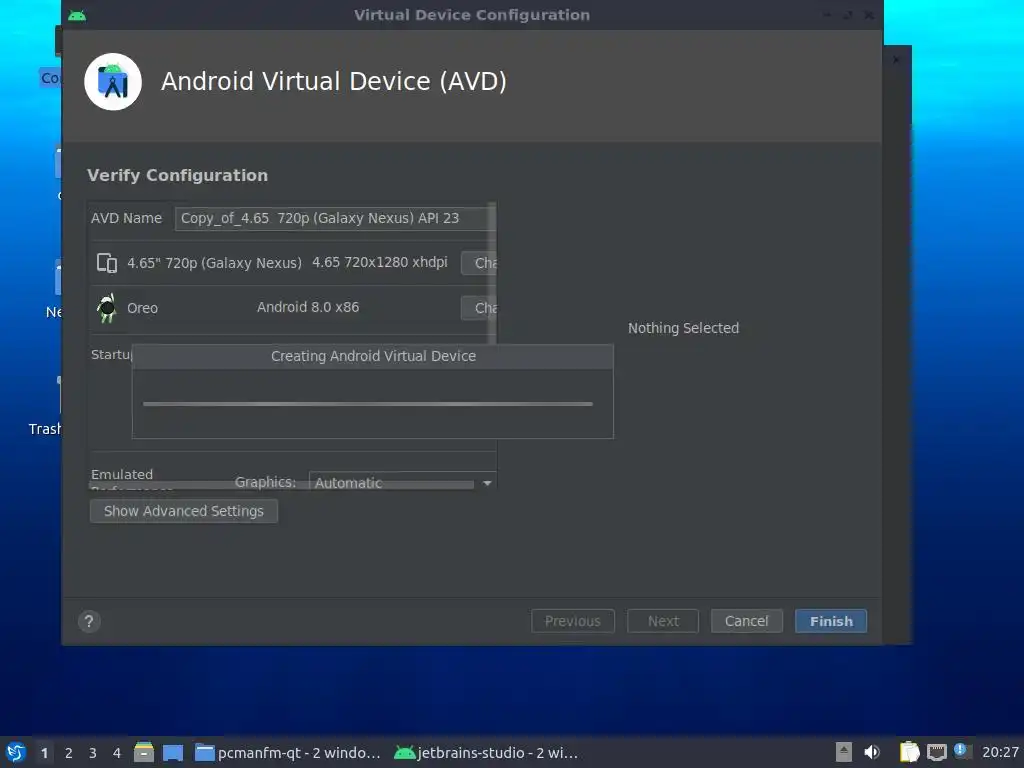Click the Creating Android Virtual Device progress bar

[x=368, y=404]
